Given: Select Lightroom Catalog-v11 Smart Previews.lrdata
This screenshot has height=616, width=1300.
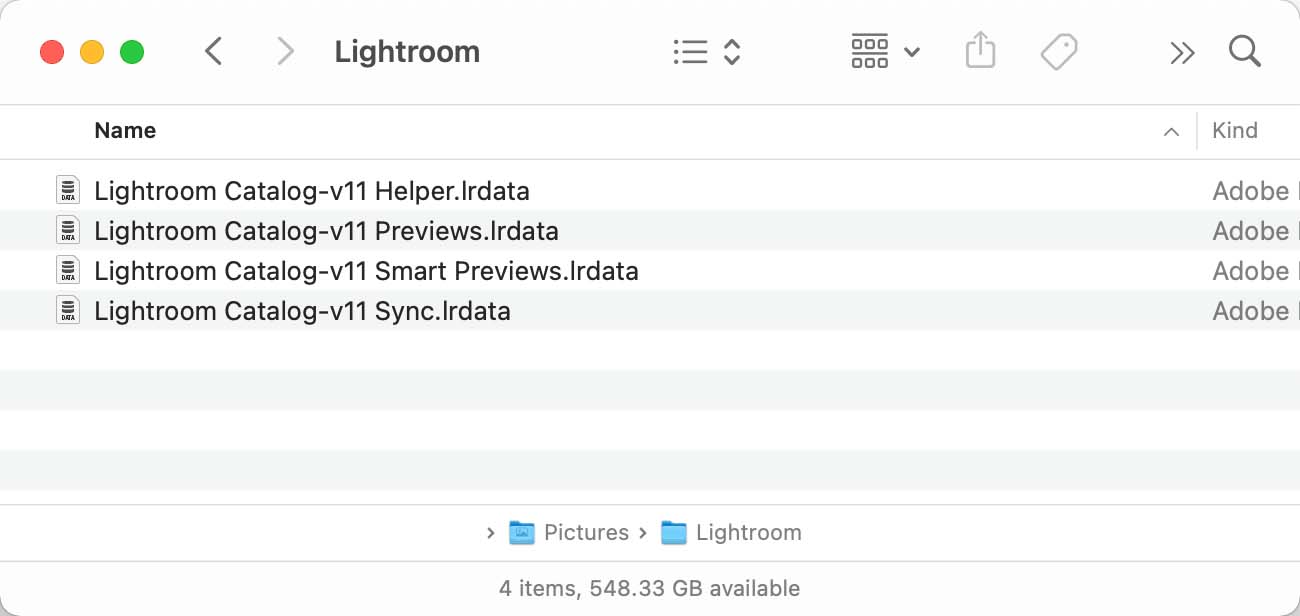Looking at the screenshot, I should point(365,270).
